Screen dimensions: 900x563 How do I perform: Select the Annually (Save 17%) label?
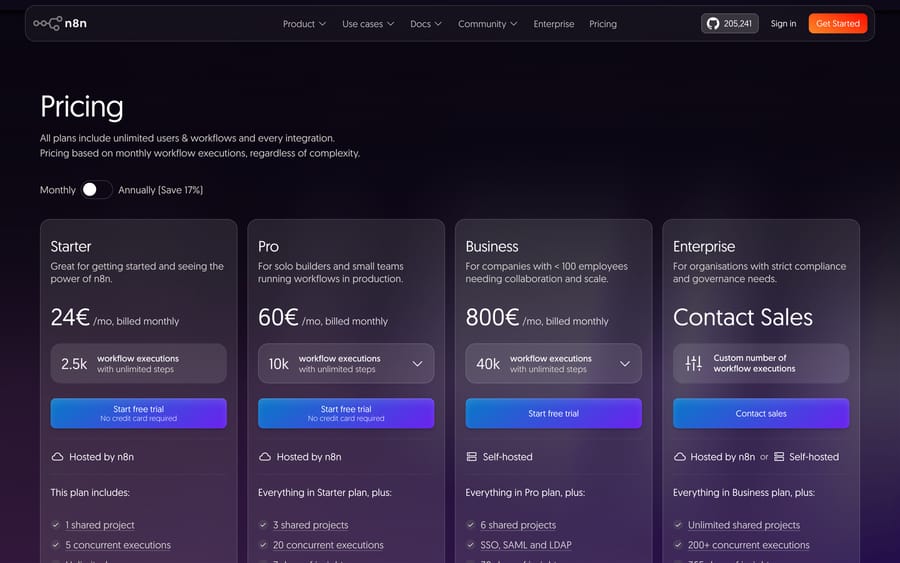point(161,190)
